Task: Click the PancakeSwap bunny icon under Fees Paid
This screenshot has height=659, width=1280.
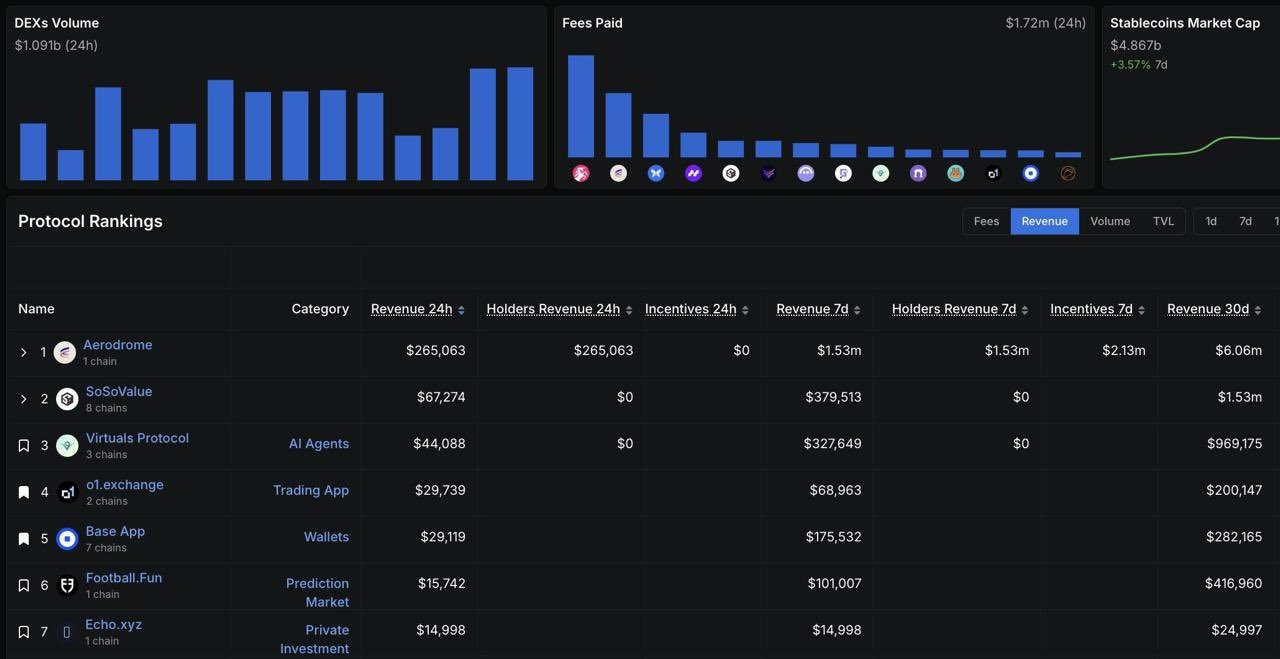Action: click(x=955, y=174)
